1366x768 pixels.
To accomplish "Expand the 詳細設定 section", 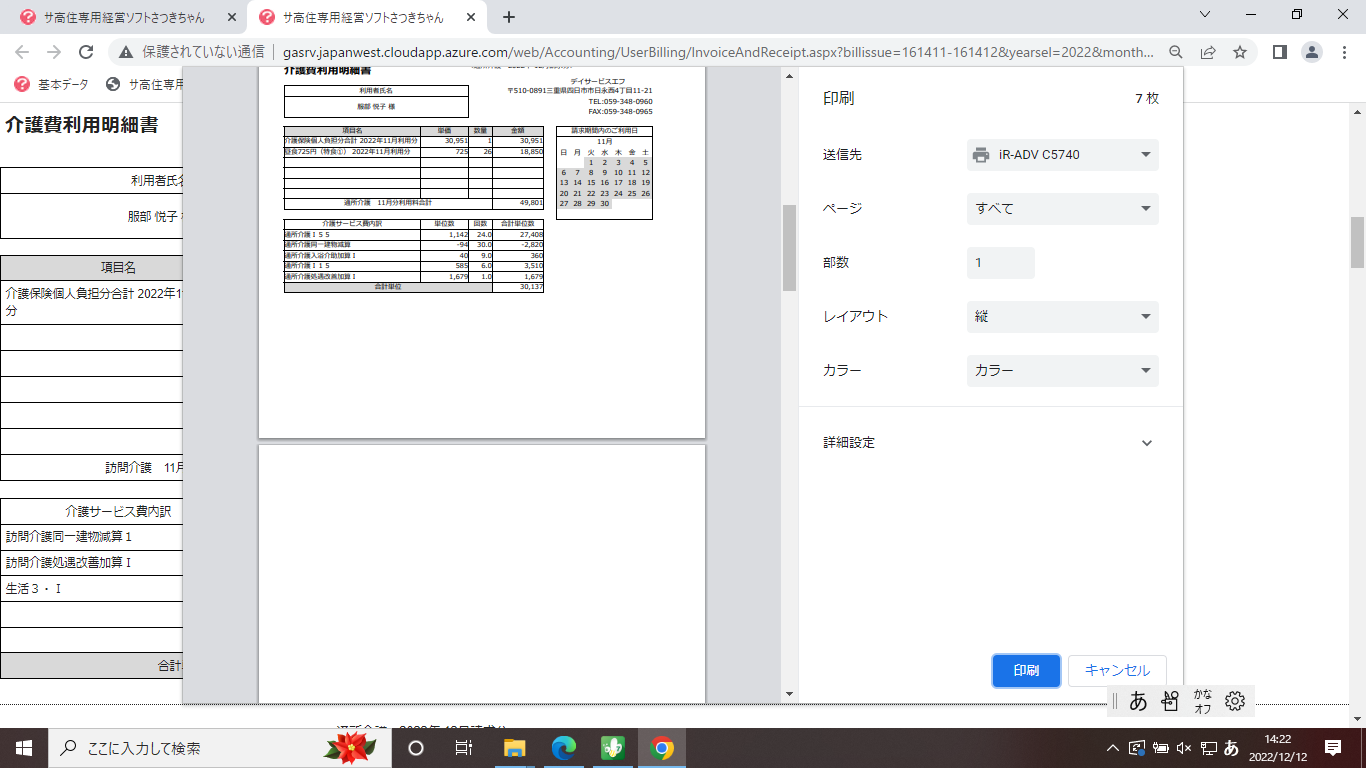I will click(1146, 443).
